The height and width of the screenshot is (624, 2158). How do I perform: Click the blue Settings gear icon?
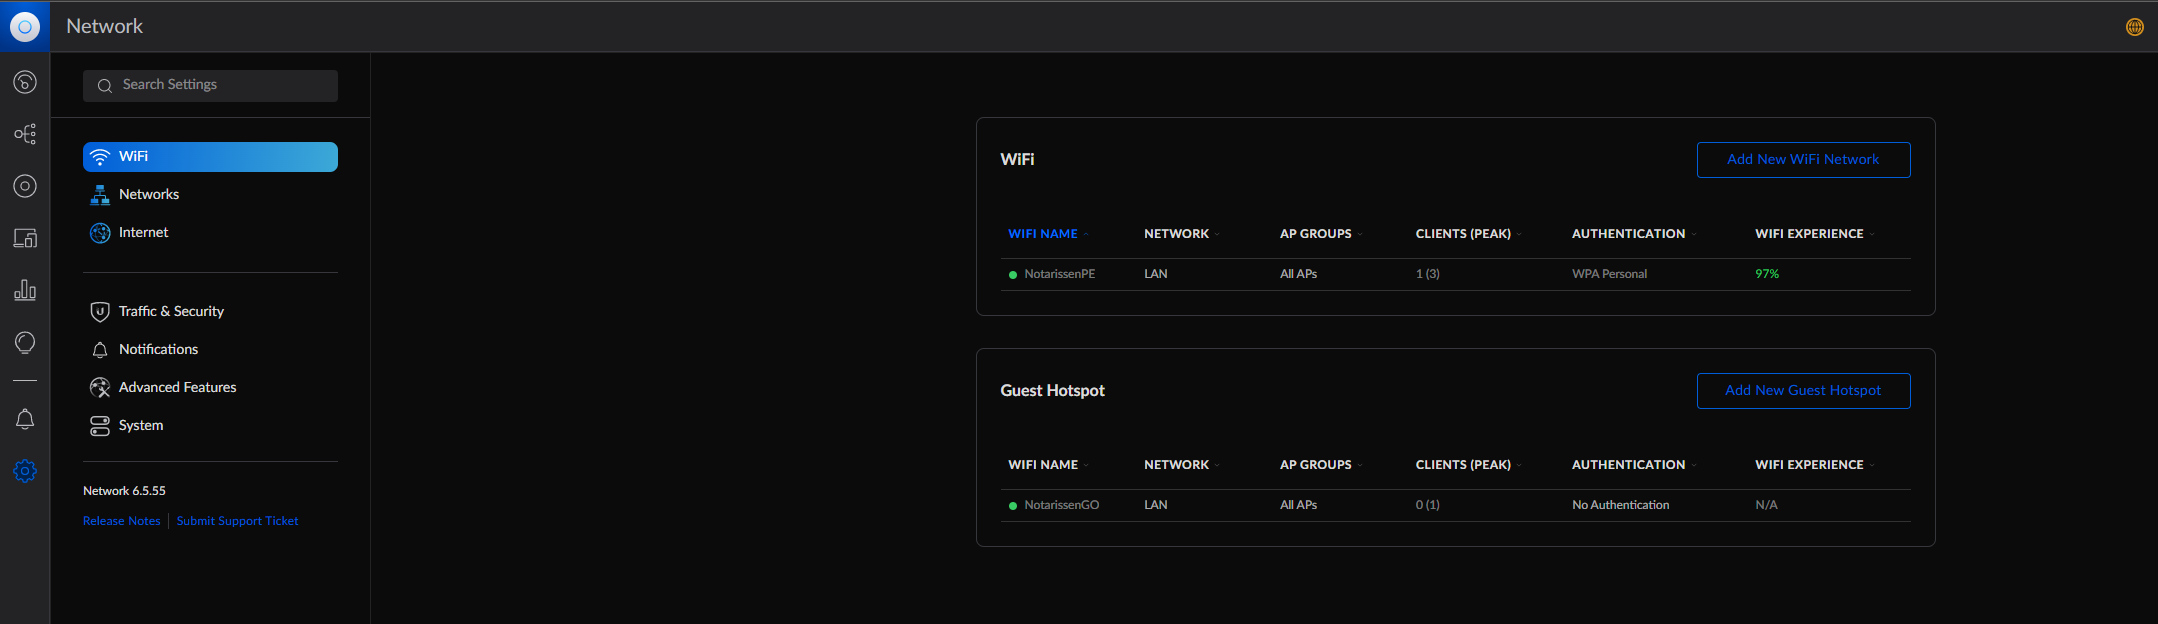(25, 471)
